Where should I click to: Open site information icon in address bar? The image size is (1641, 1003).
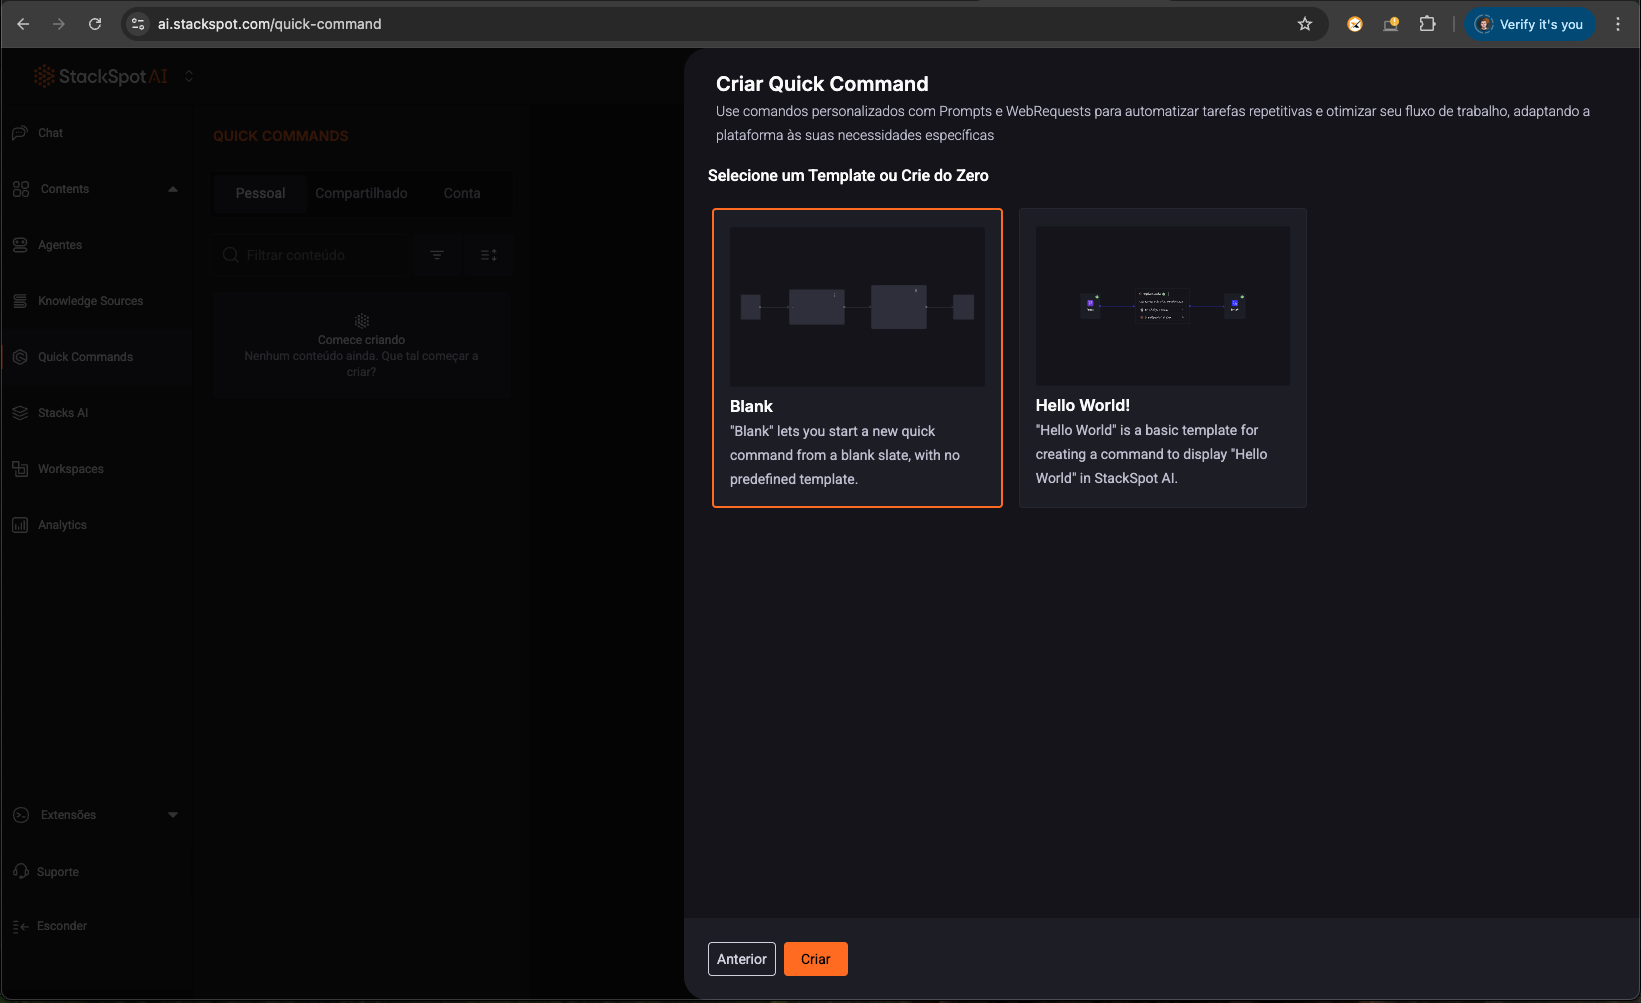[138, 24]
